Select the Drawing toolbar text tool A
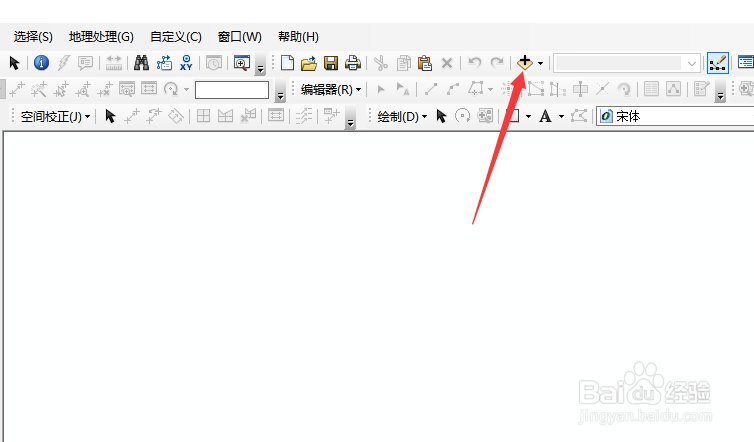The height and width of the screenshot is (442, 754). coord(545,116)
